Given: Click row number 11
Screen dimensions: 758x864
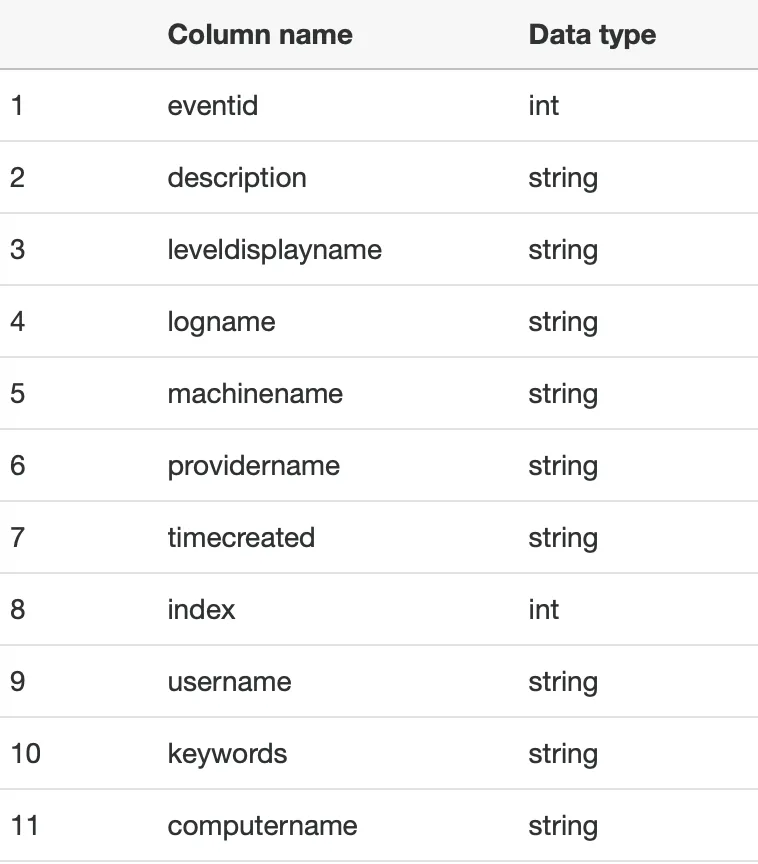Looking at the screenshot, I should pyautogui.click(x=24, y=825).
